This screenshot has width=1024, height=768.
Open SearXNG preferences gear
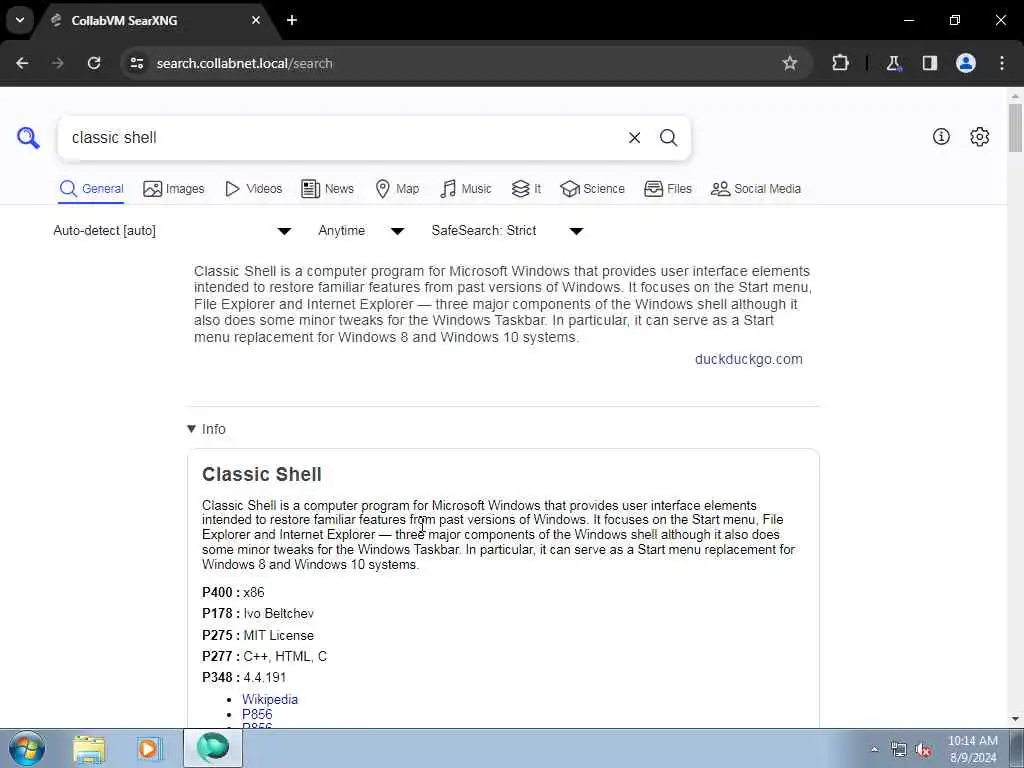(x=979, y=136)
